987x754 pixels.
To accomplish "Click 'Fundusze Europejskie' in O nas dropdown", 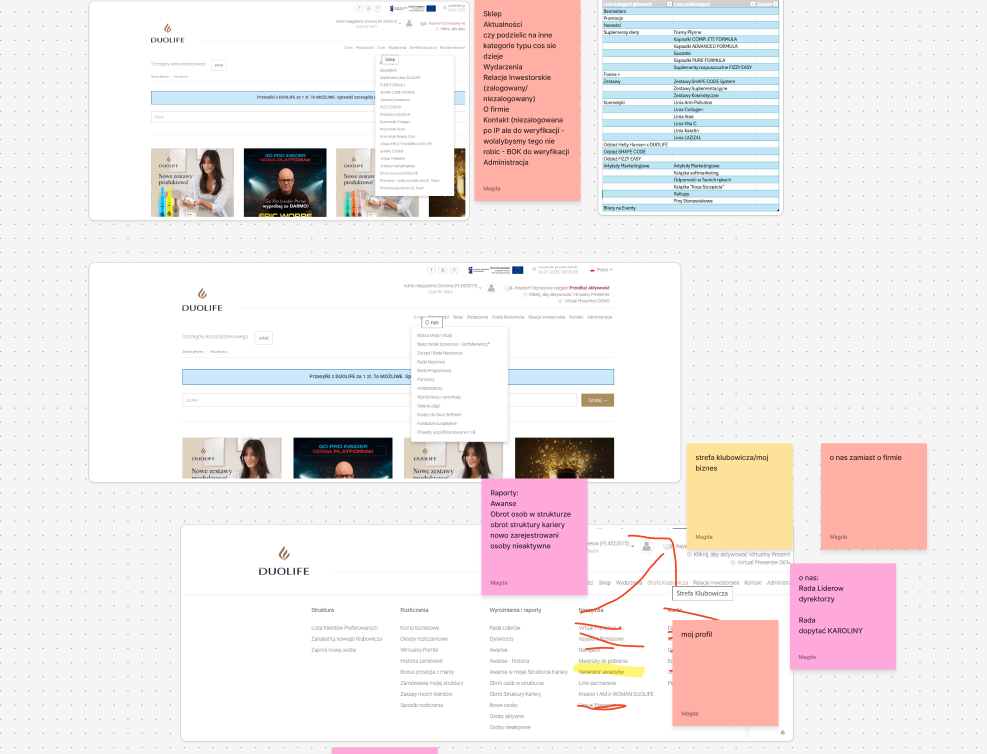I will 436,424.
